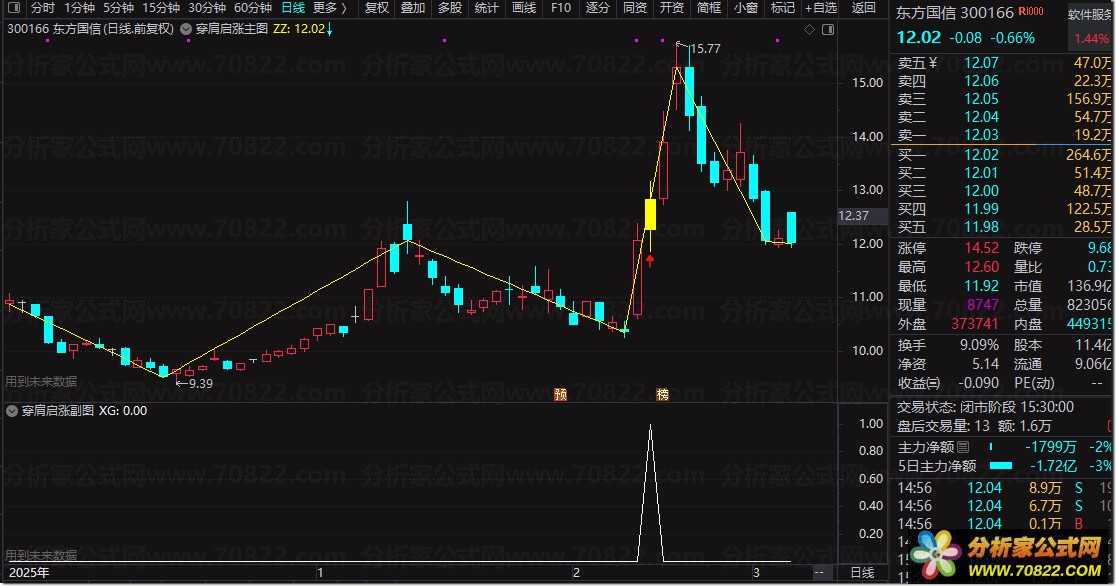The image size is (1118, 587).
Task: Click the 开资 toolbar button
Action: [672, 8]
